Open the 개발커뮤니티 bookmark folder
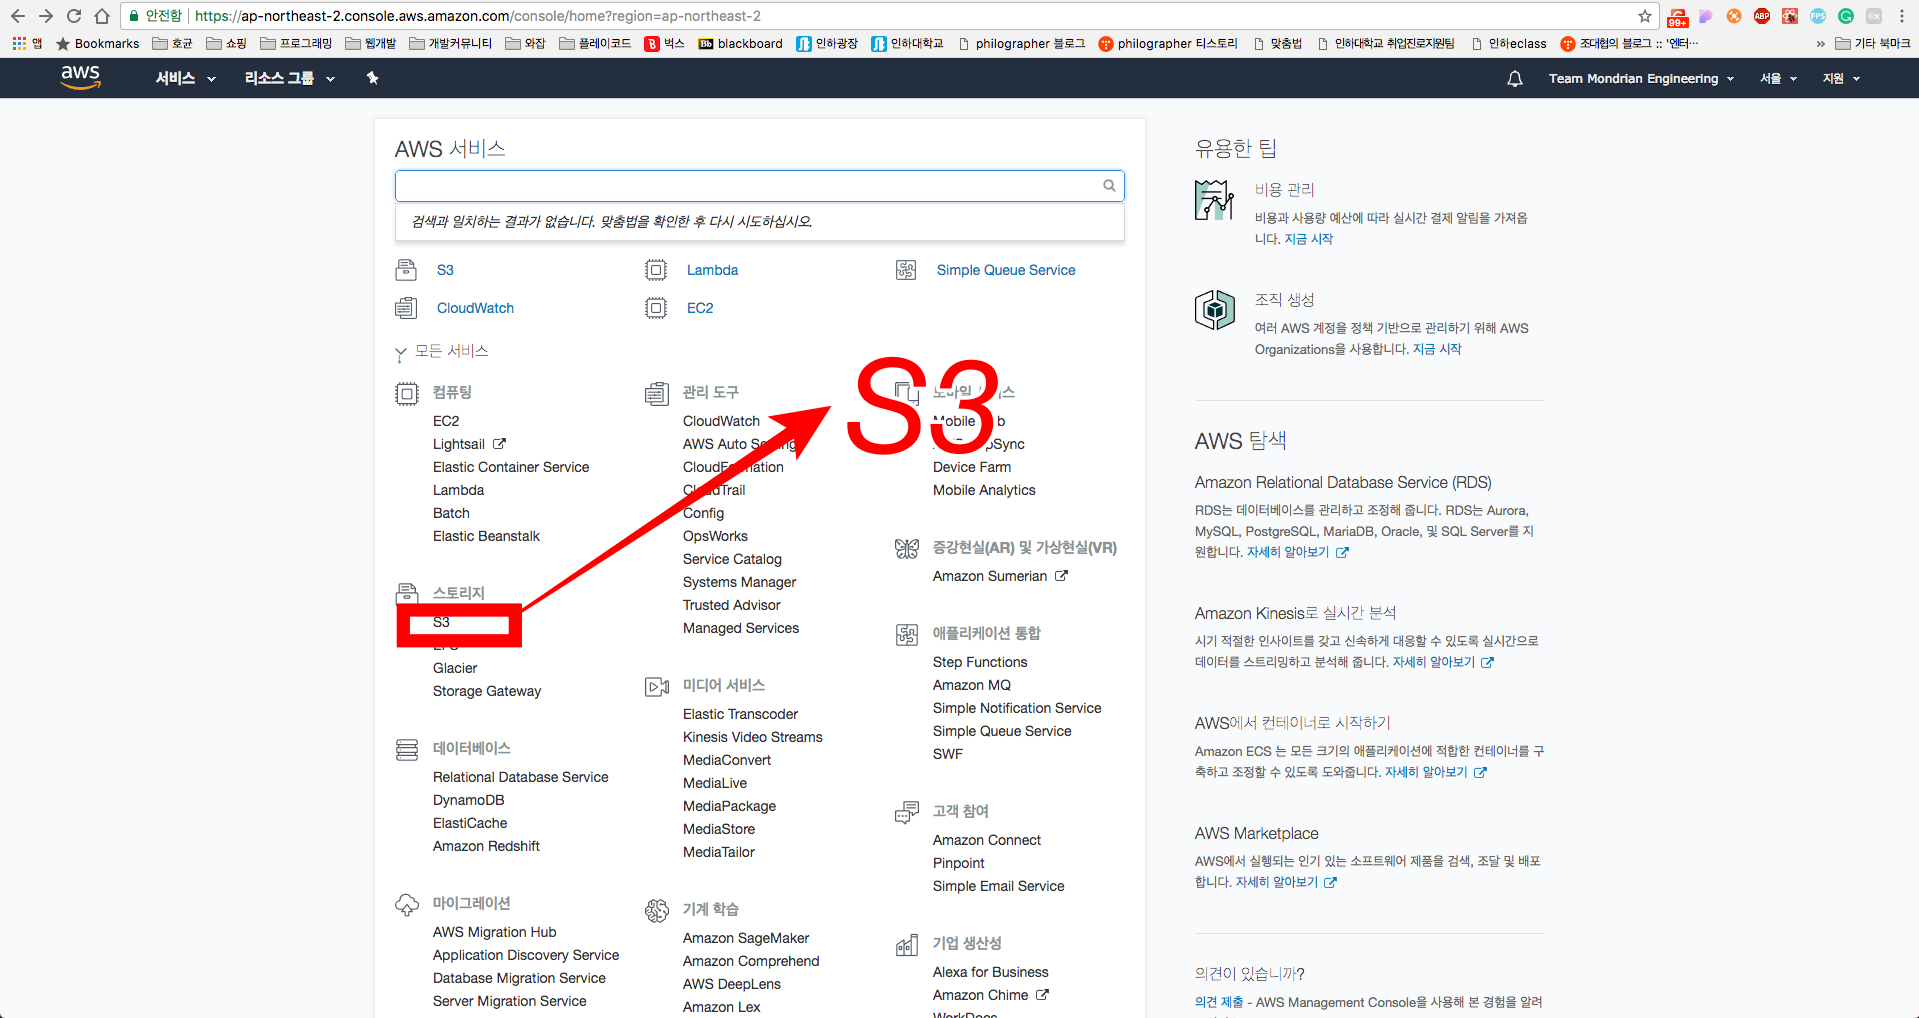The width and height of the screenshot is (1919, 1018). tap(451, 43)
